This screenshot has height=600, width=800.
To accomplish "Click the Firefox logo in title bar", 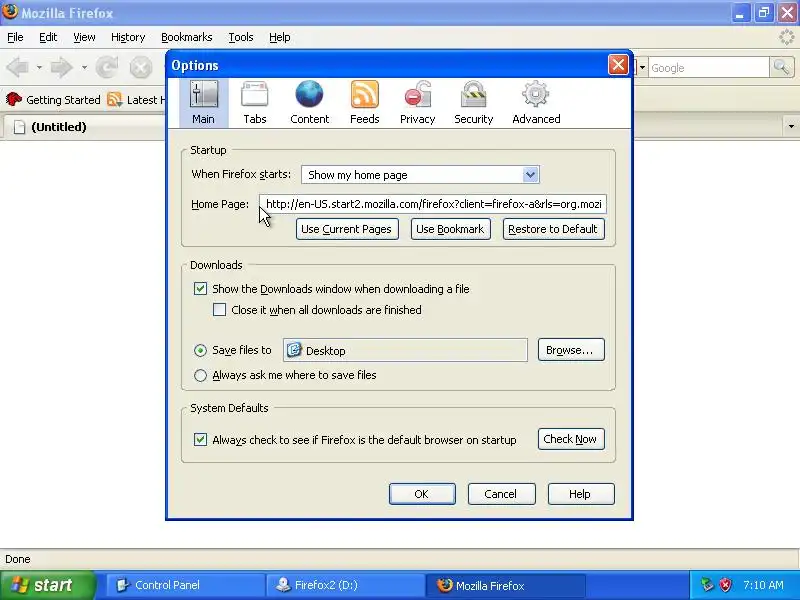I will (x=9, y=11).
